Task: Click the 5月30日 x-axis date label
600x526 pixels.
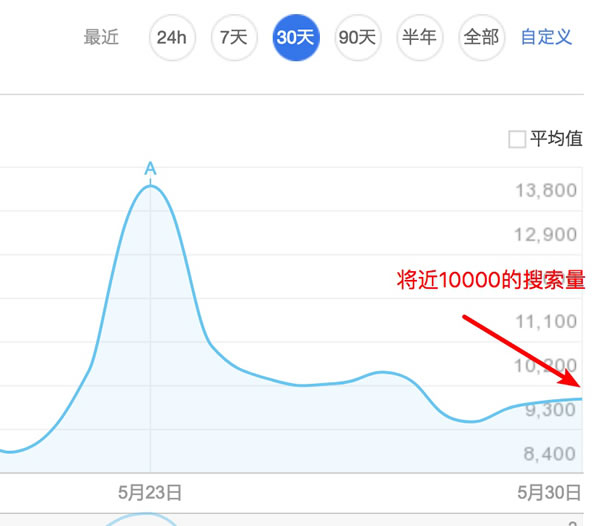Action: click(548, 492)
